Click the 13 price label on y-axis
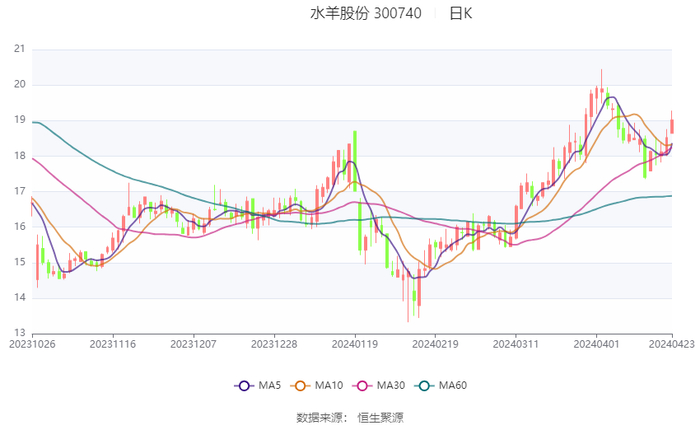Viewport: 700px width, 426px height. [20, 333]
